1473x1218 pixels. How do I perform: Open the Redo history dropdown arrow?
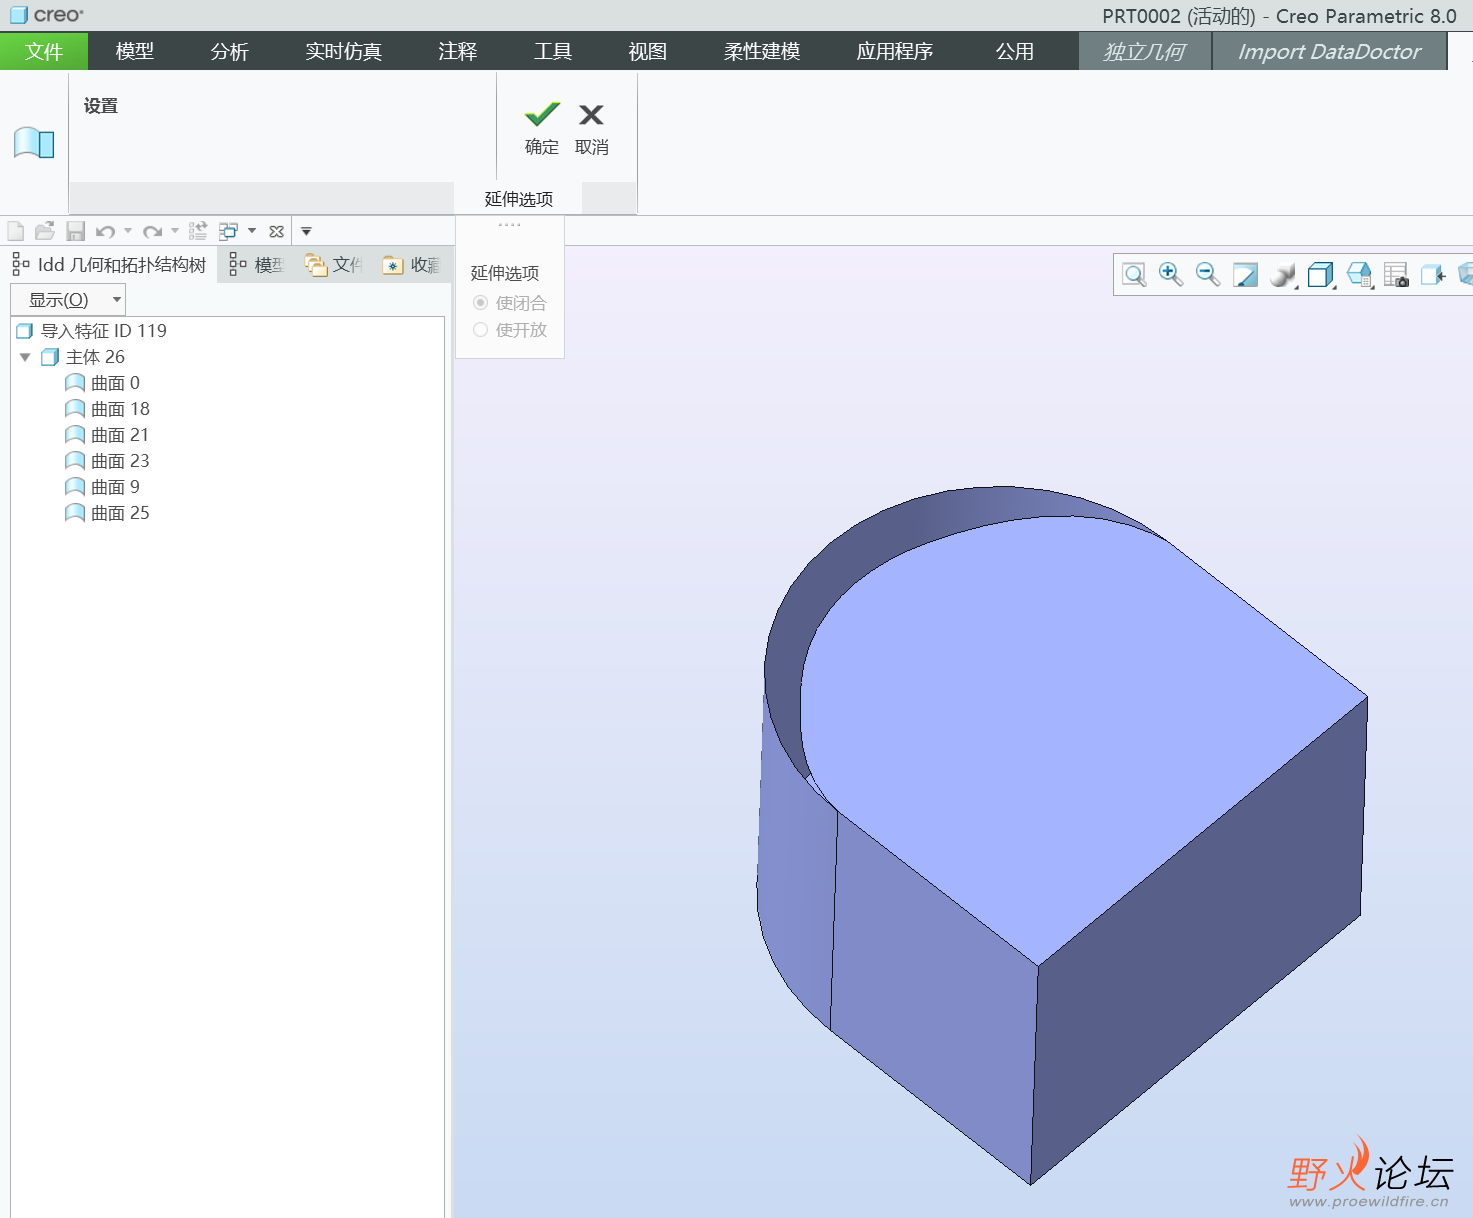click(x=175, y=231)
